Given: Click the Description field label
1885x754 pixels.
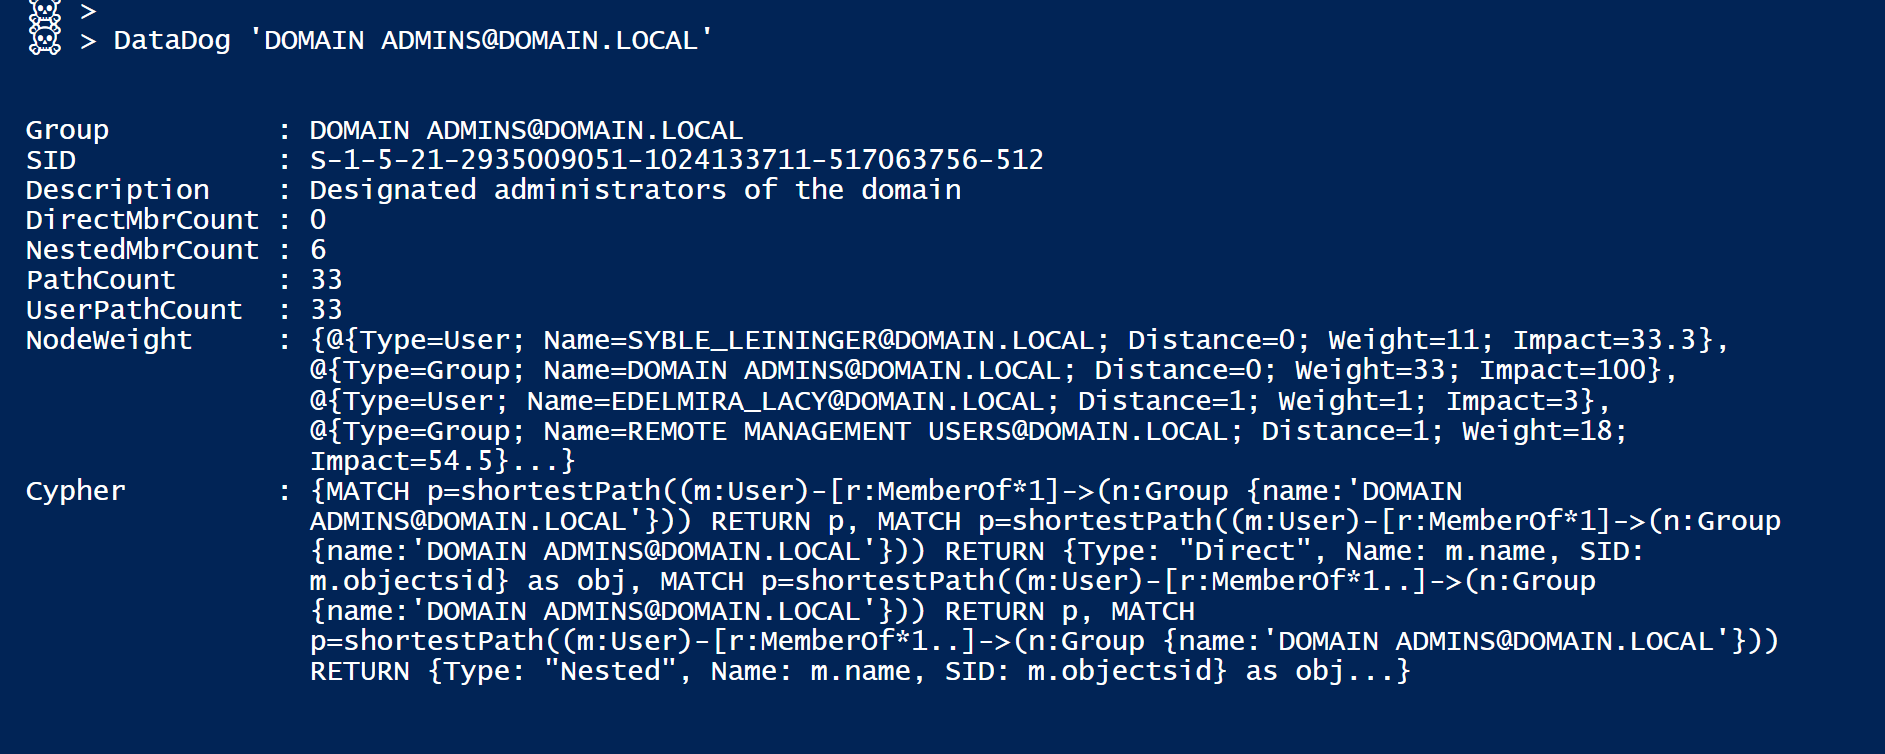Looking at the screenshot, I should click(x=117, y=190).
